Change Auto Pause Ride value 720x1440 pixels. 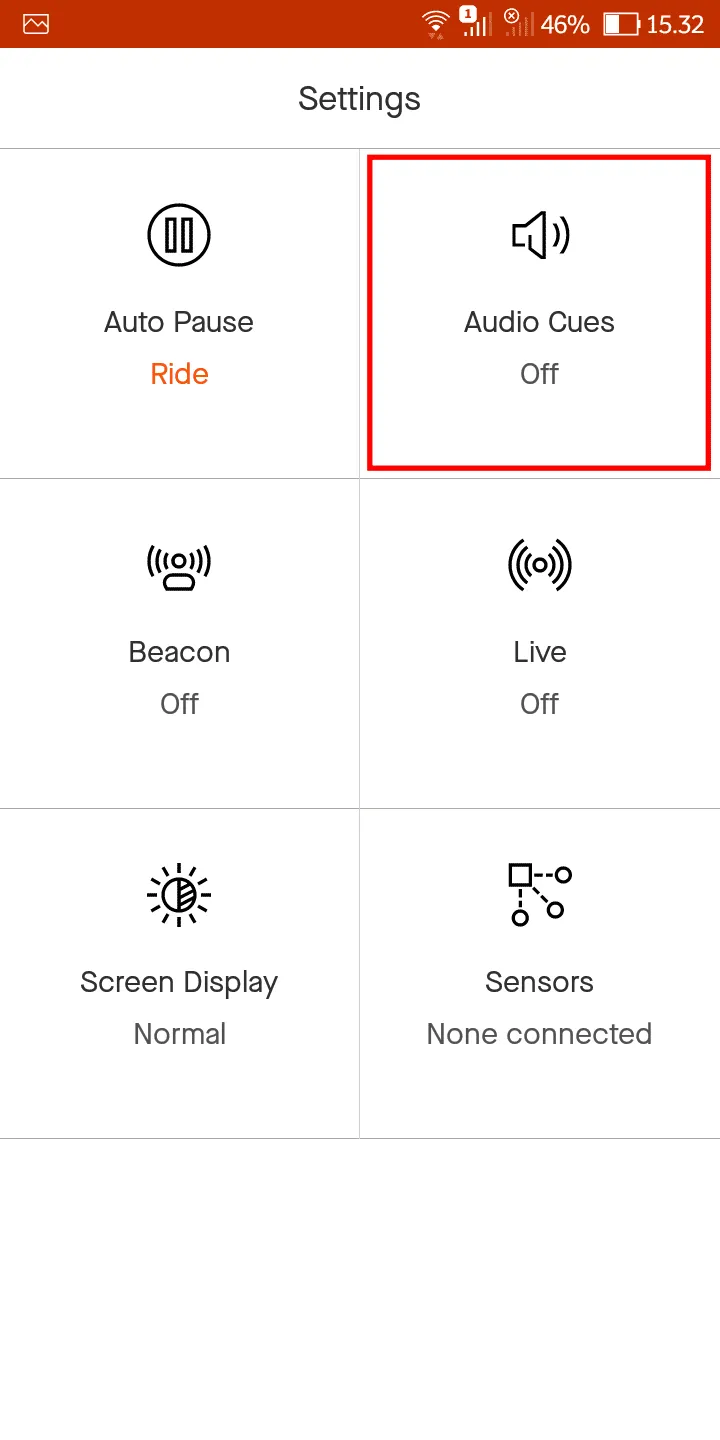tap(179, 374)
